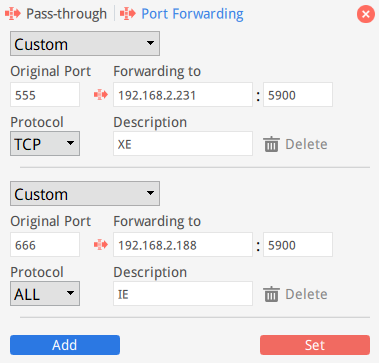Click the red forwarding arrow next to port 555

click(x=101, y=95)
